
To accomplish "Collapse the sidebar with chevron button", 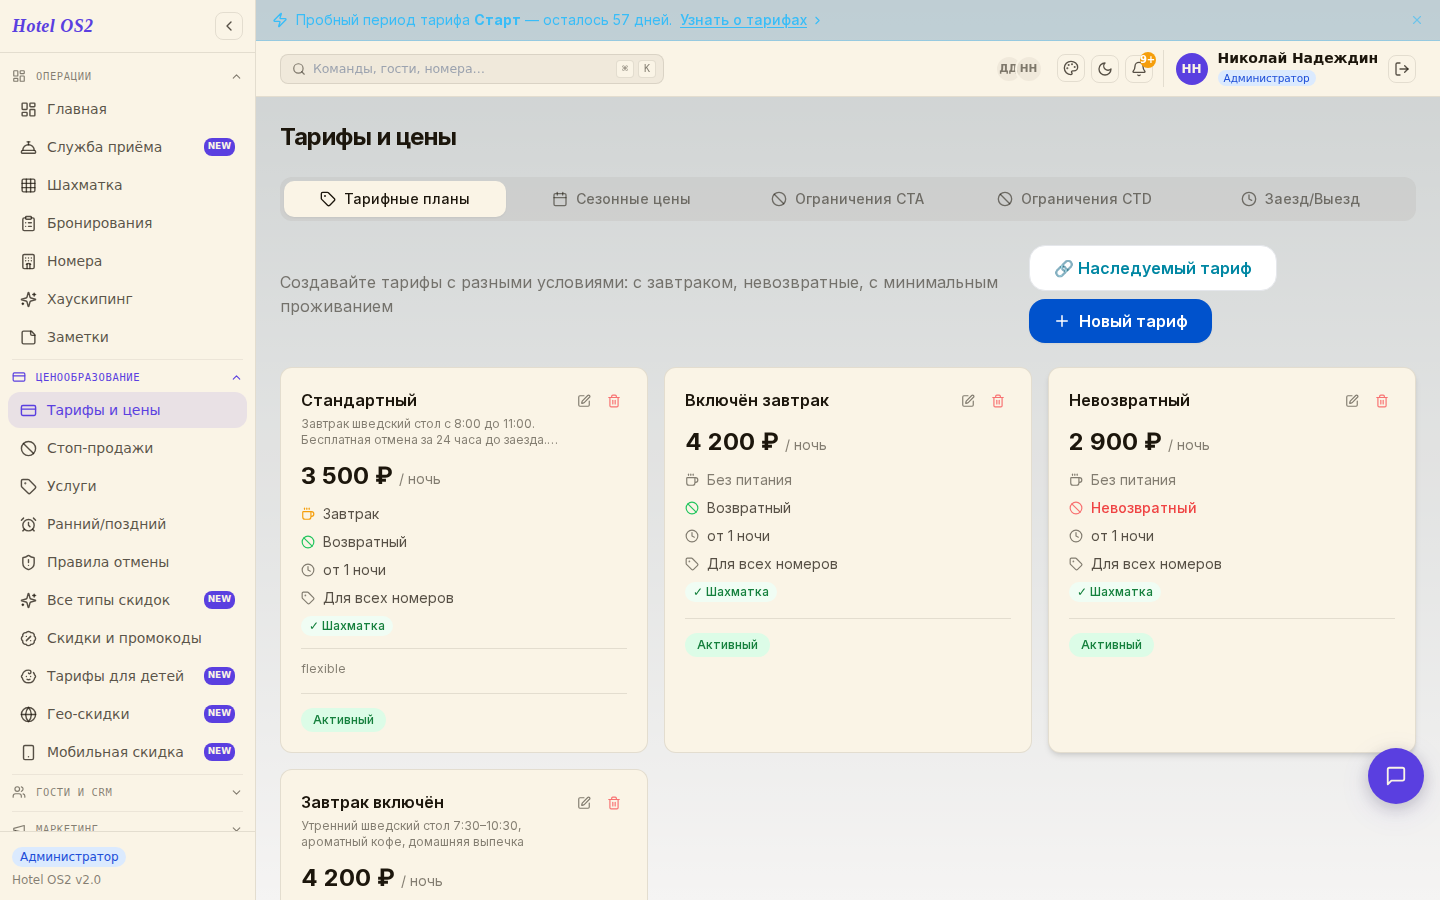I will 229,26.
